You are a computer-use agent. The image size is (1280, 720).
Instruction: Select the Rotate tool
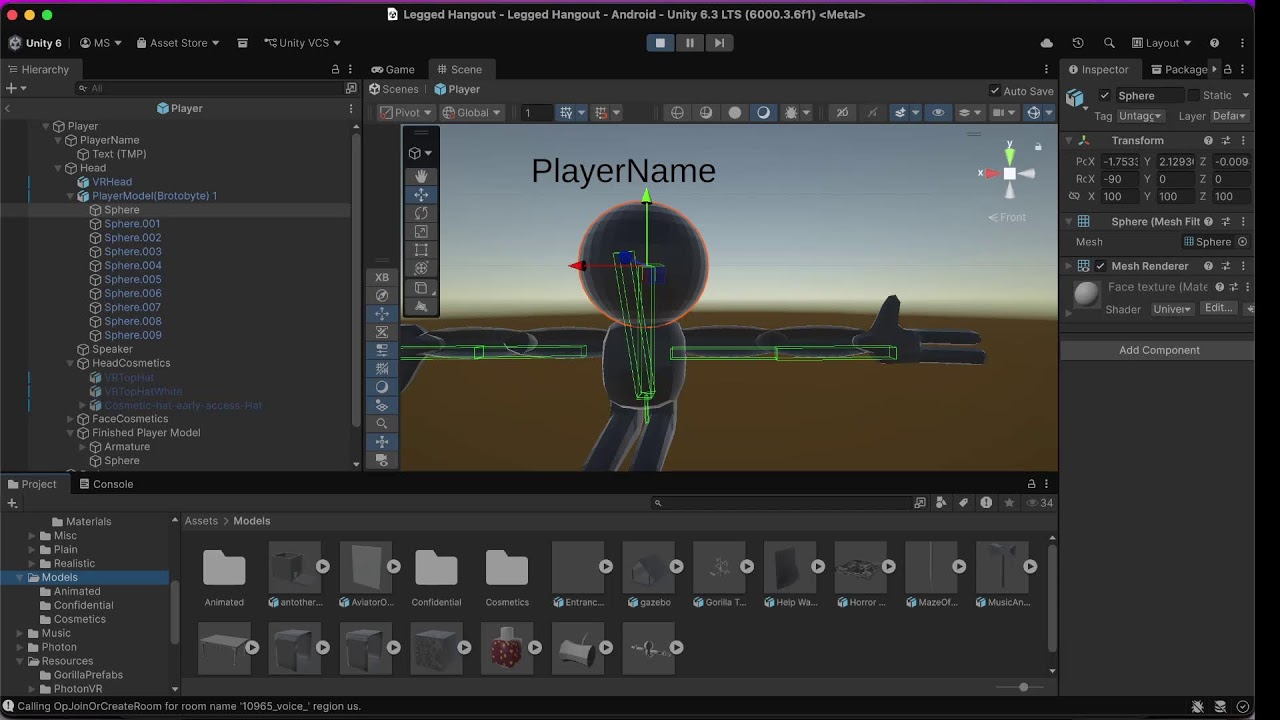(x=421, y=213)
